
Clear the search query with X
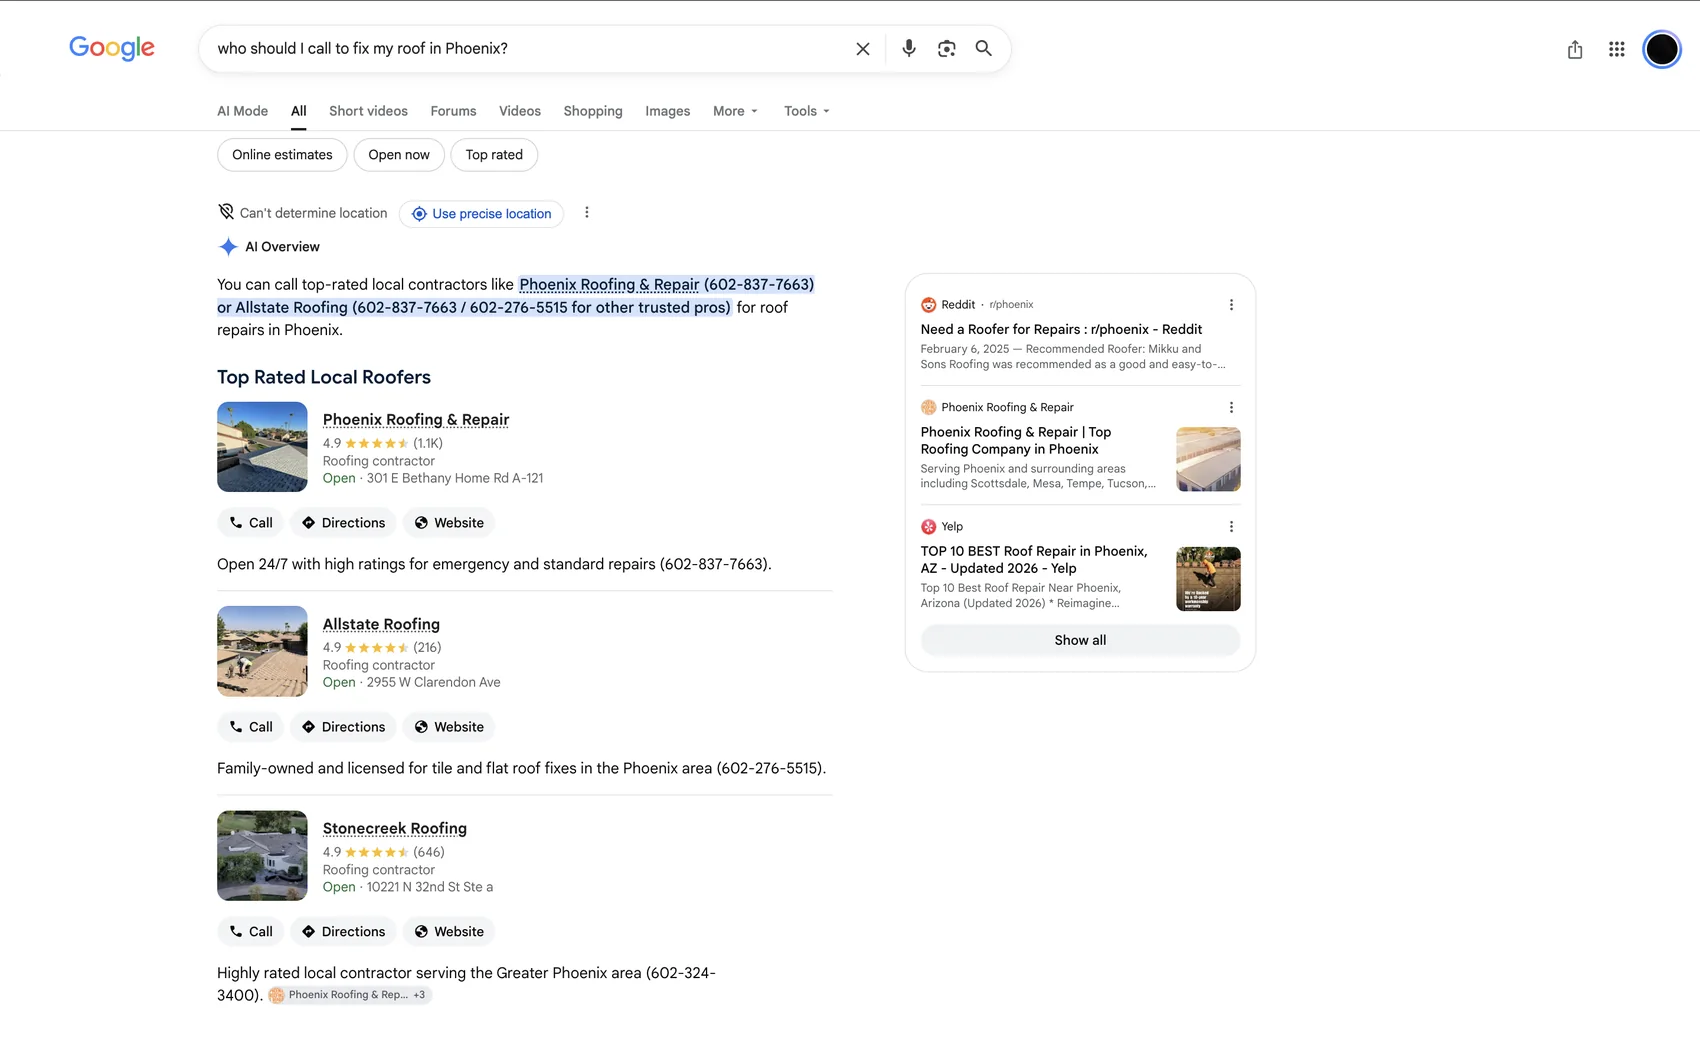862,49
